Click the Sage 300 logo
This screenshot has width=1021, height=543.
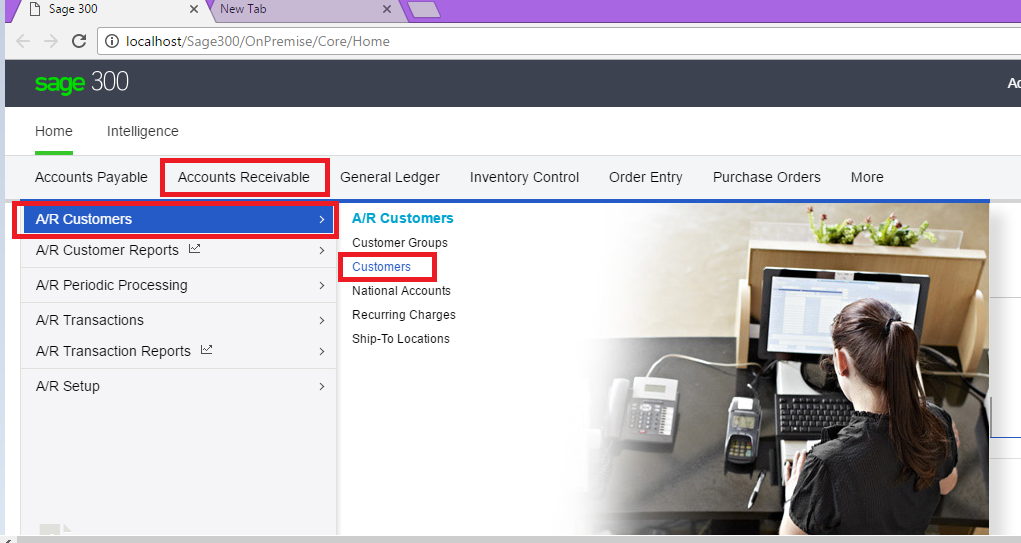tap(81, 82)
